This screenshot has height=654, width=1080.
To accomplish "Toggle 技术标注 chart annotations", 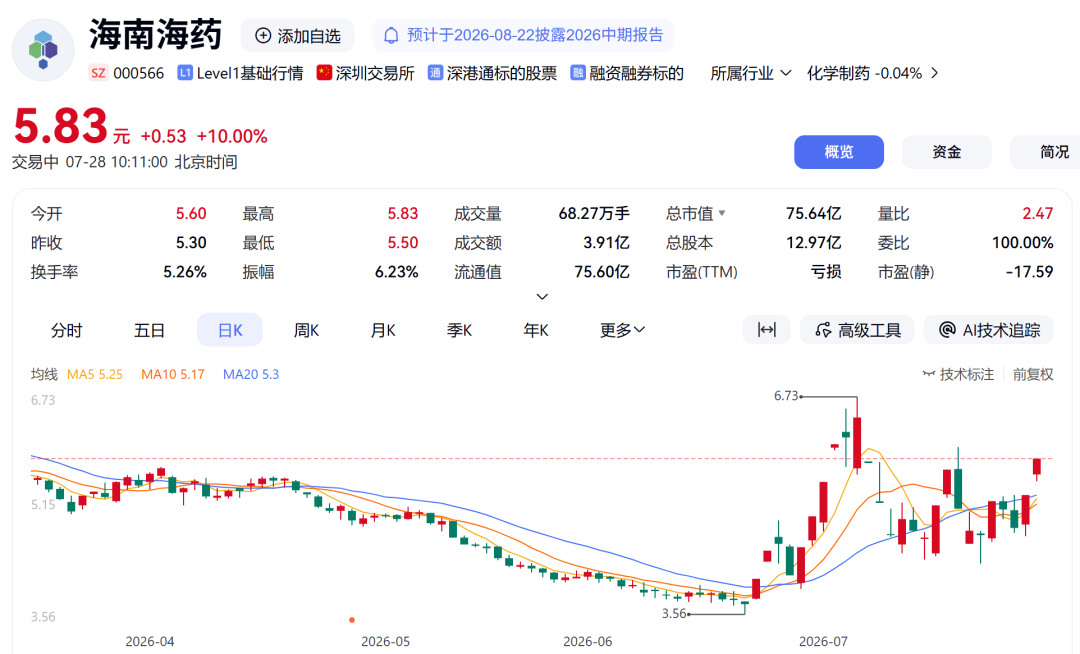I will tap(958, 375).
